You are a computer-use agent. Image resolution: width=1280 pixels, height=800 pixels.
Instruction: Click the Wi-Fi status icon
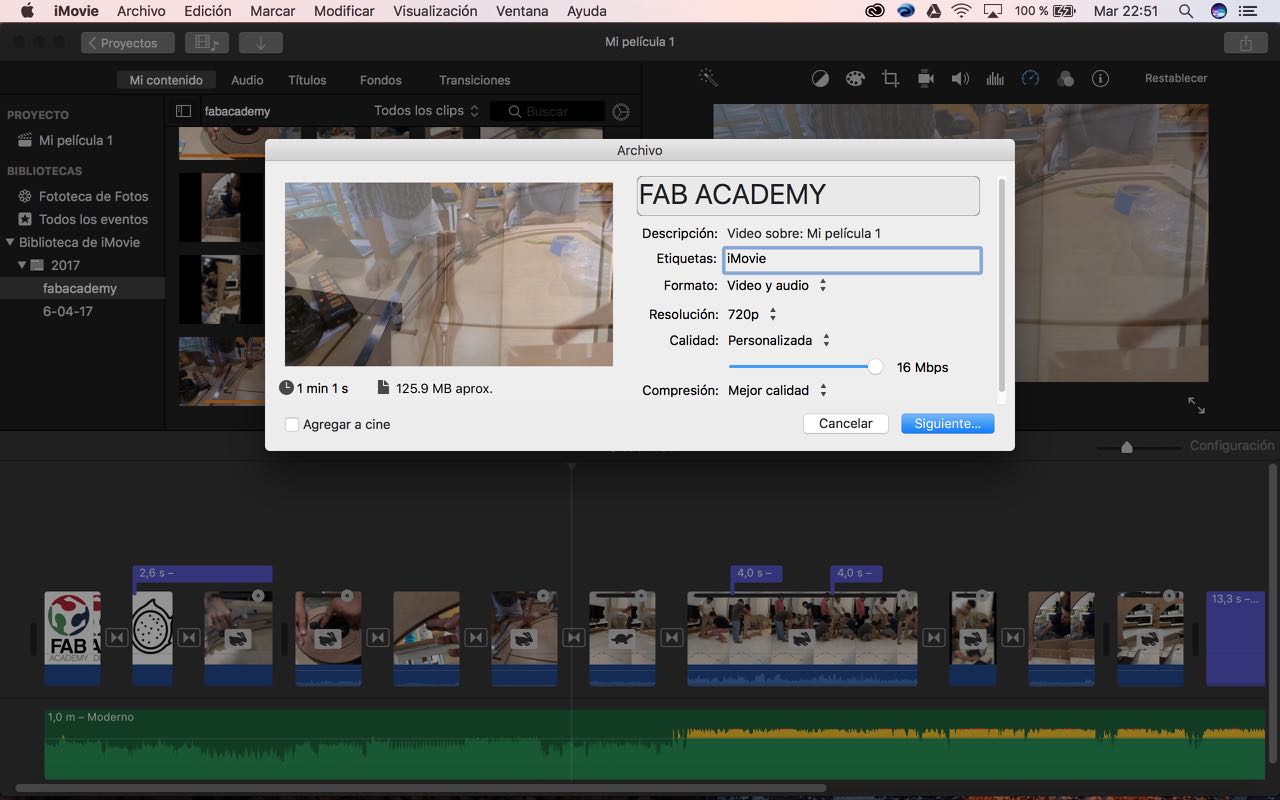(x=961, y=11)
